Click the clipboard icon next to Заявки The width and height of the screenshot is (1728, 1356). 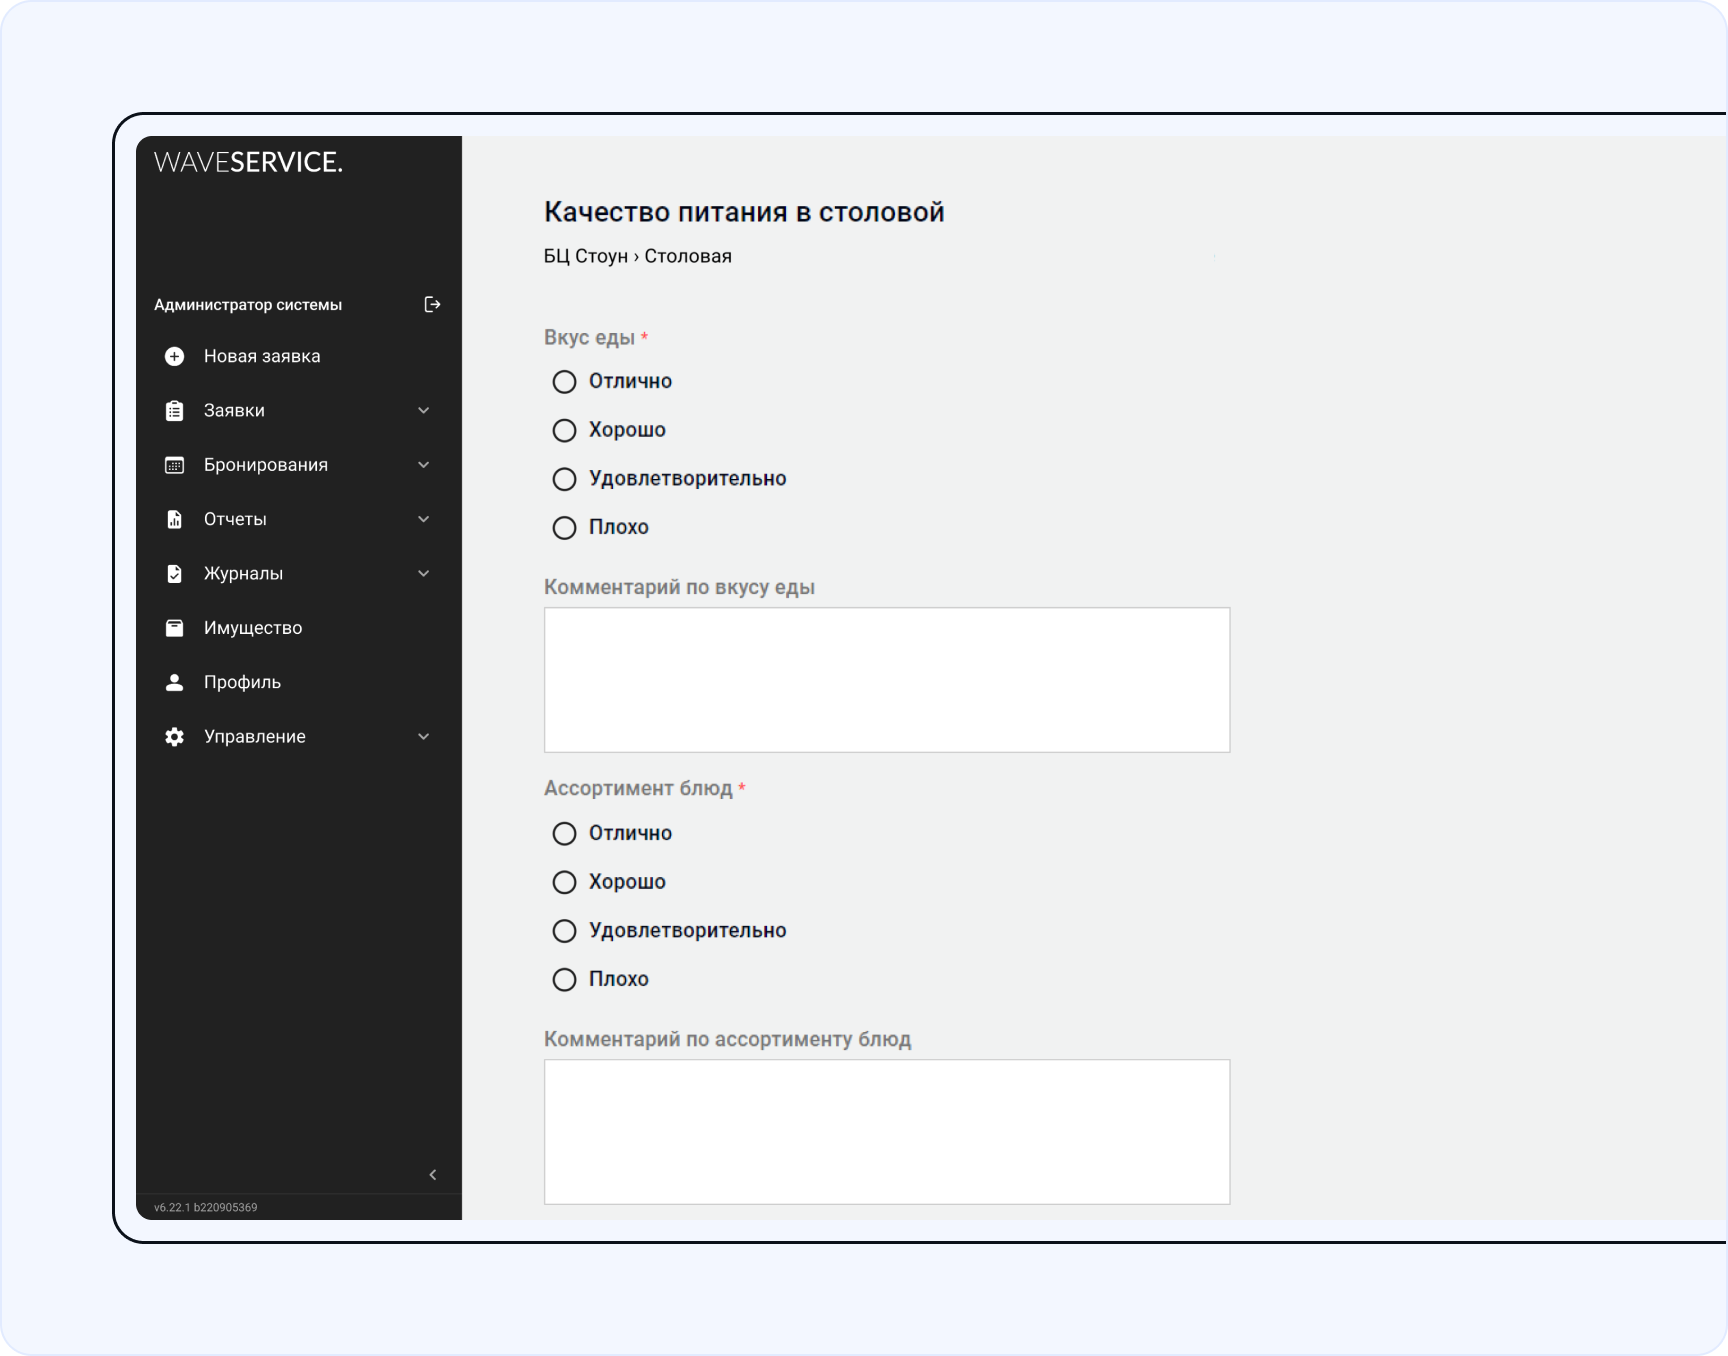(174, 411)
